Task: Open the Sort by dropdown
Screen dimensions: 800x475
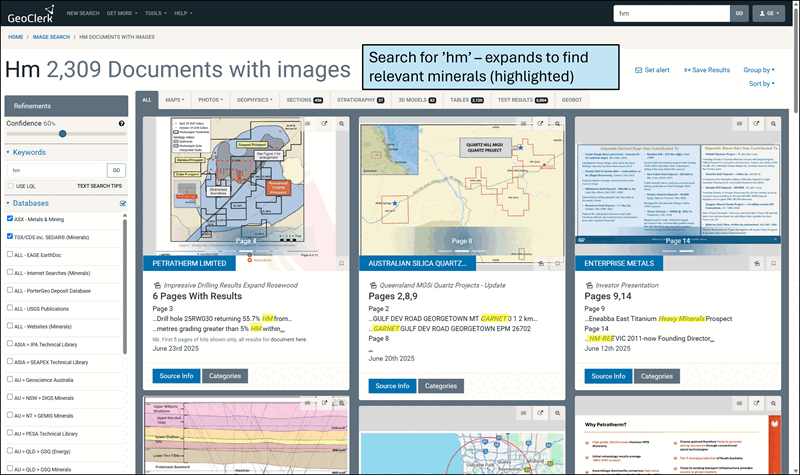Action: (x=760, y=84)
